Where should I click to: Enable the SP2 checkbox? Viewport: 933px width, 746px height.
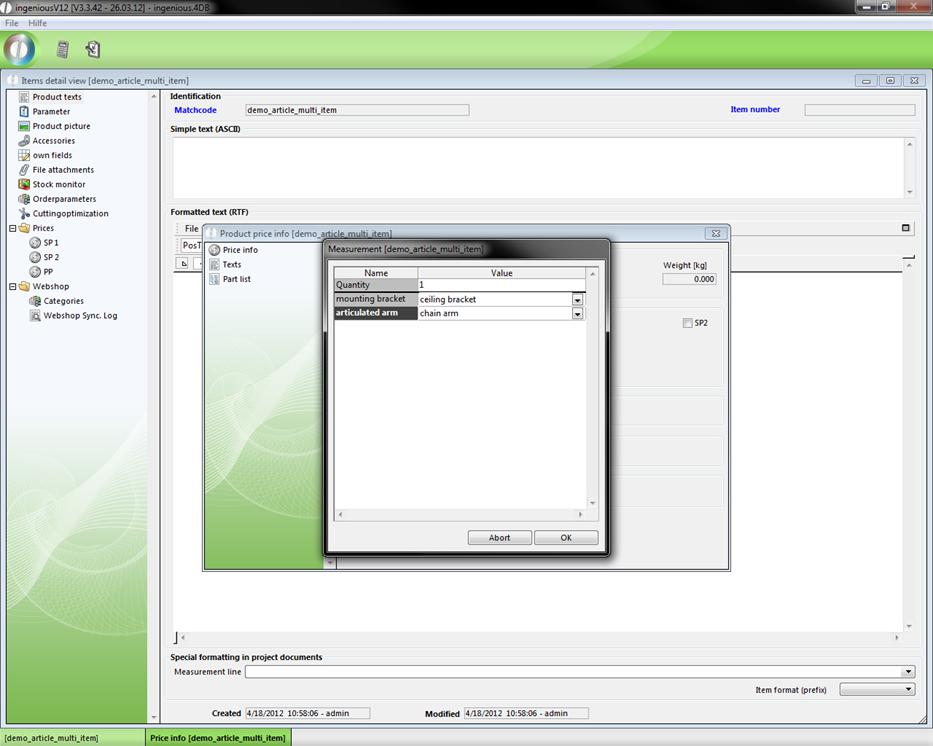pyautogui.click(x=687, y=323)
